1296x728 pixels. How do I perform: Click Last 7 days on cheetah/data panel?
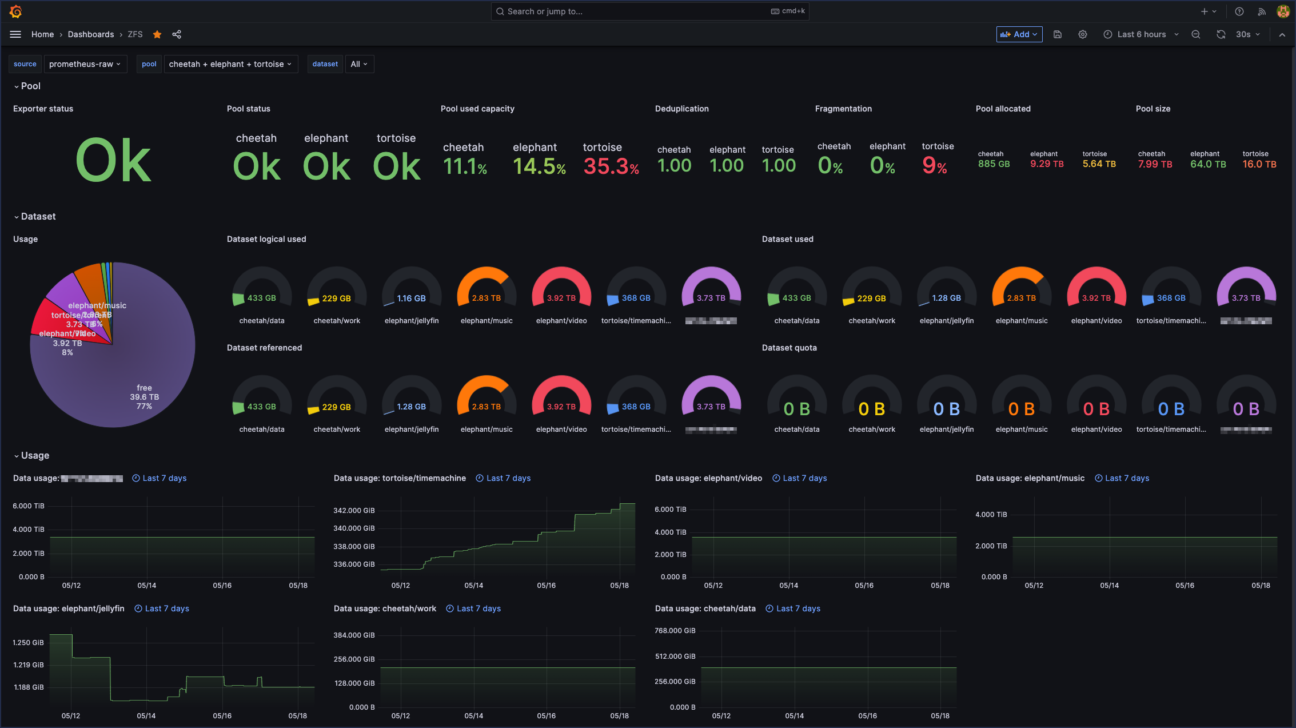792,608
